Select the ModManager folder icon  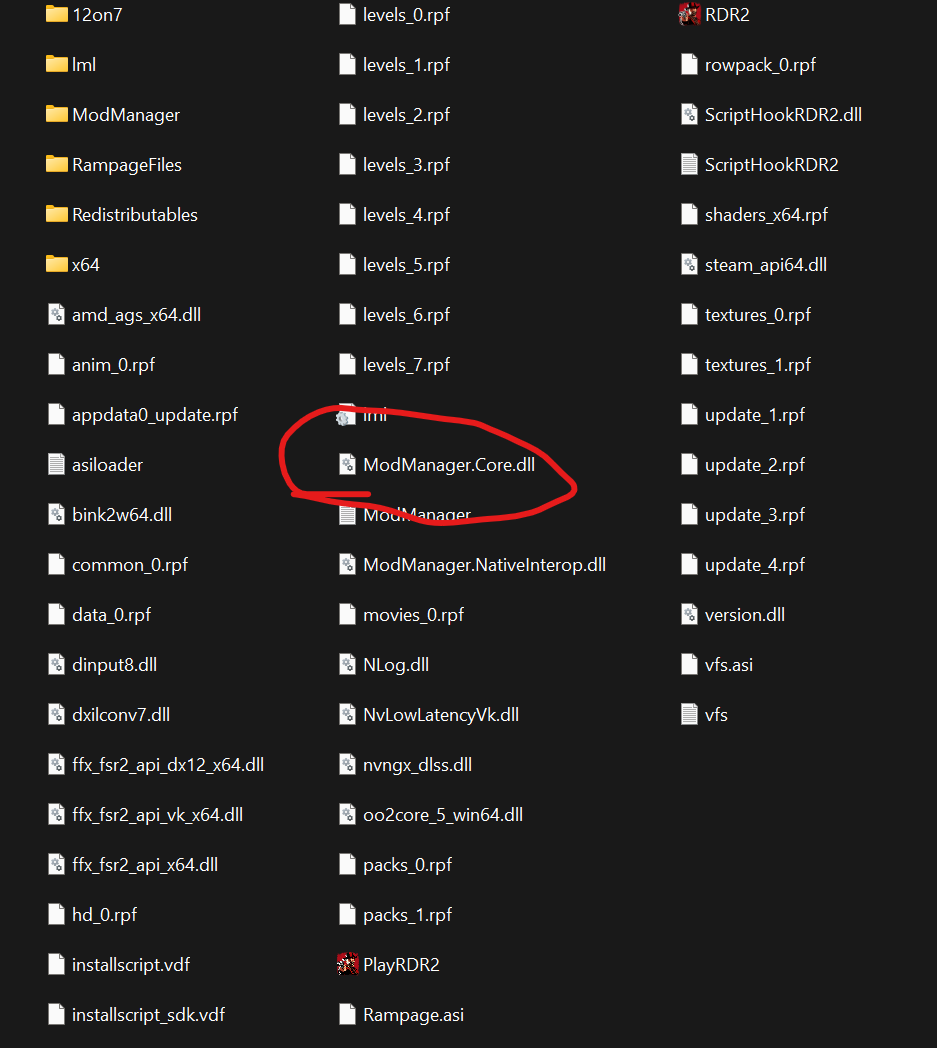tap(57, 114)
